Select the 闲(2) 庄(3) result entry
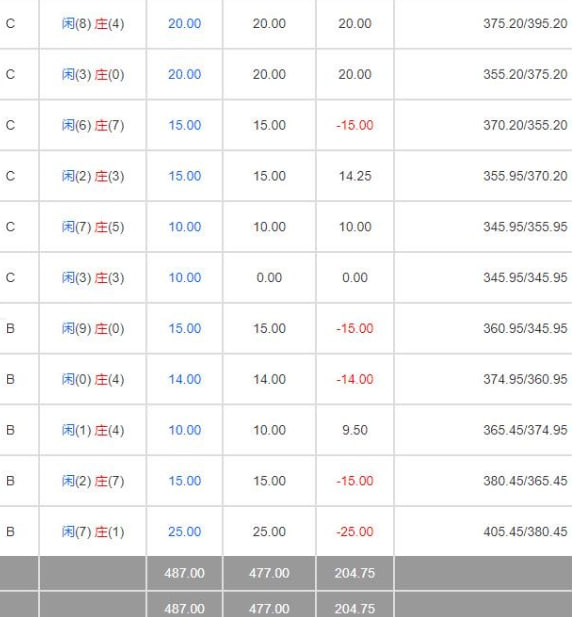The width and height of the screenshot is (576, 617). 93,176
